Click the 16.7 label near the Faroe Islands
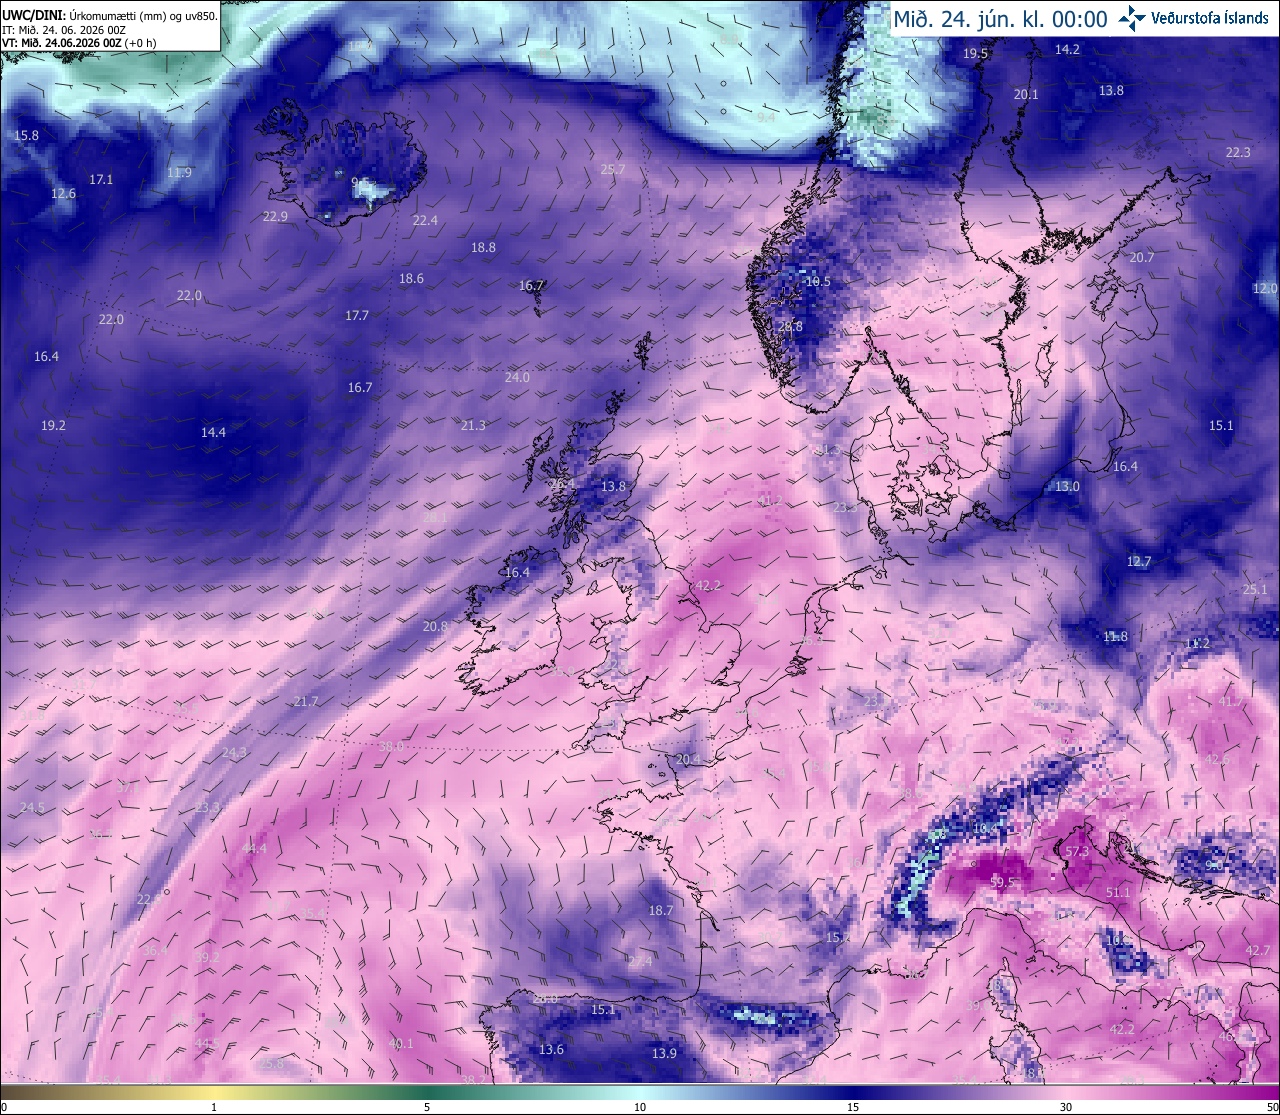The width and height of the screenshot is (1280, 1115). (531, 286)
